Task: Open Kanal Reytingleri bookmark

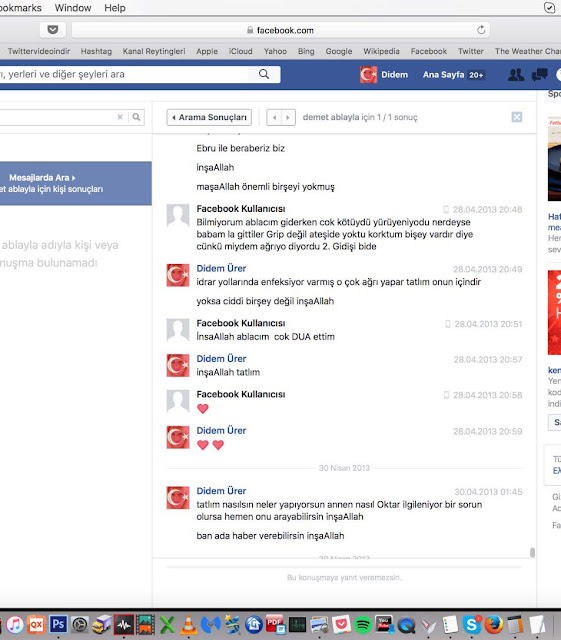Action: (x=154, y=51)
